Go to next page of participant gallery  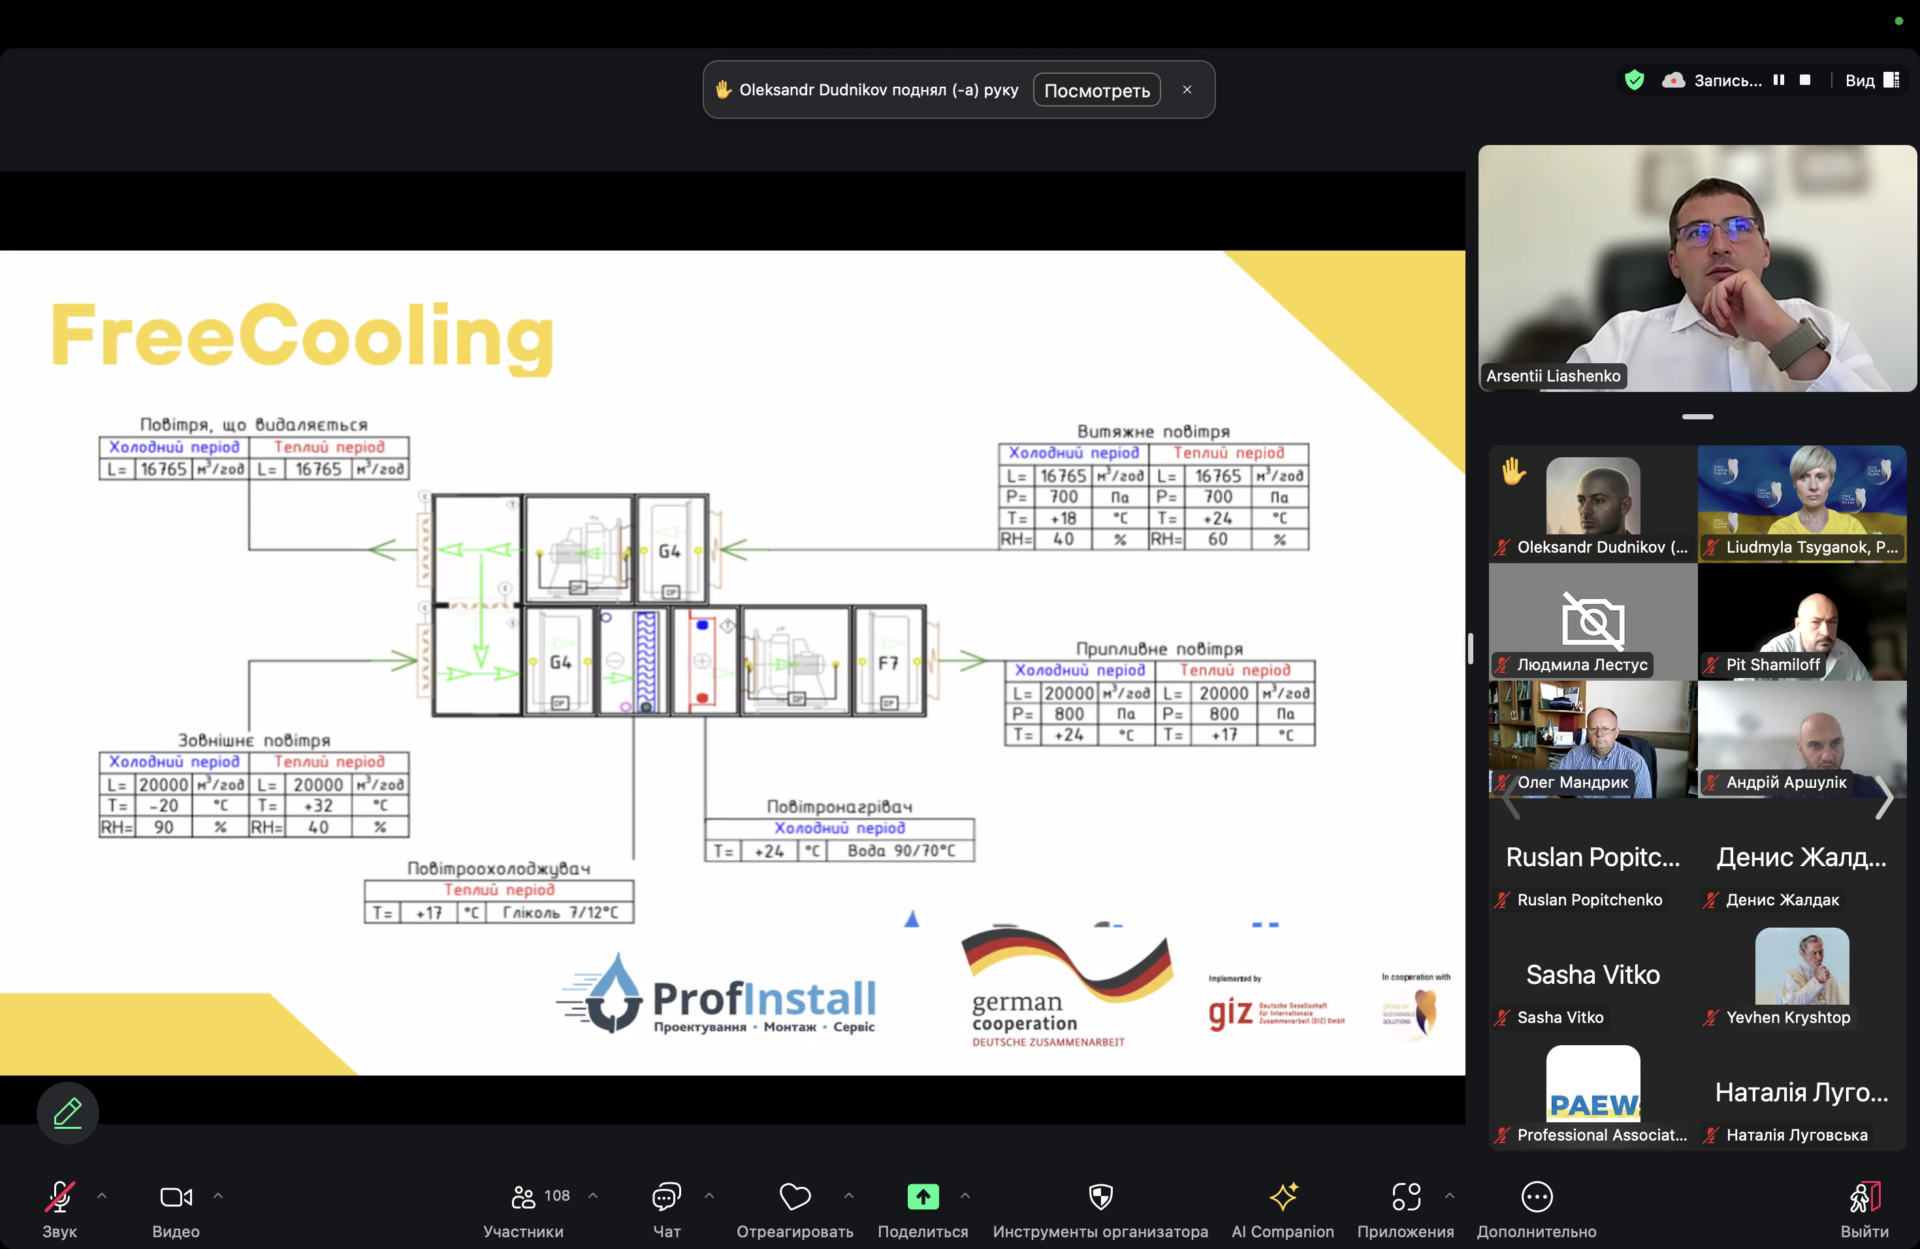1884,798
